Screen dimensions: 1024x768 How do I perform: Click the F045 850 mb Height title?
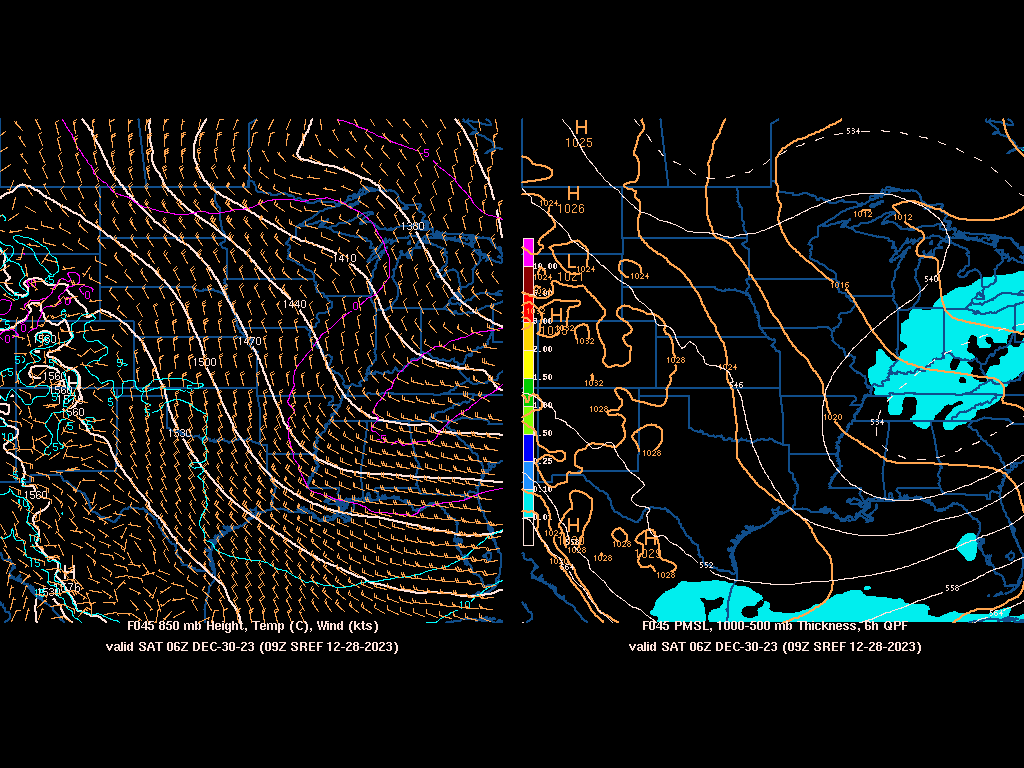point(252,625)
